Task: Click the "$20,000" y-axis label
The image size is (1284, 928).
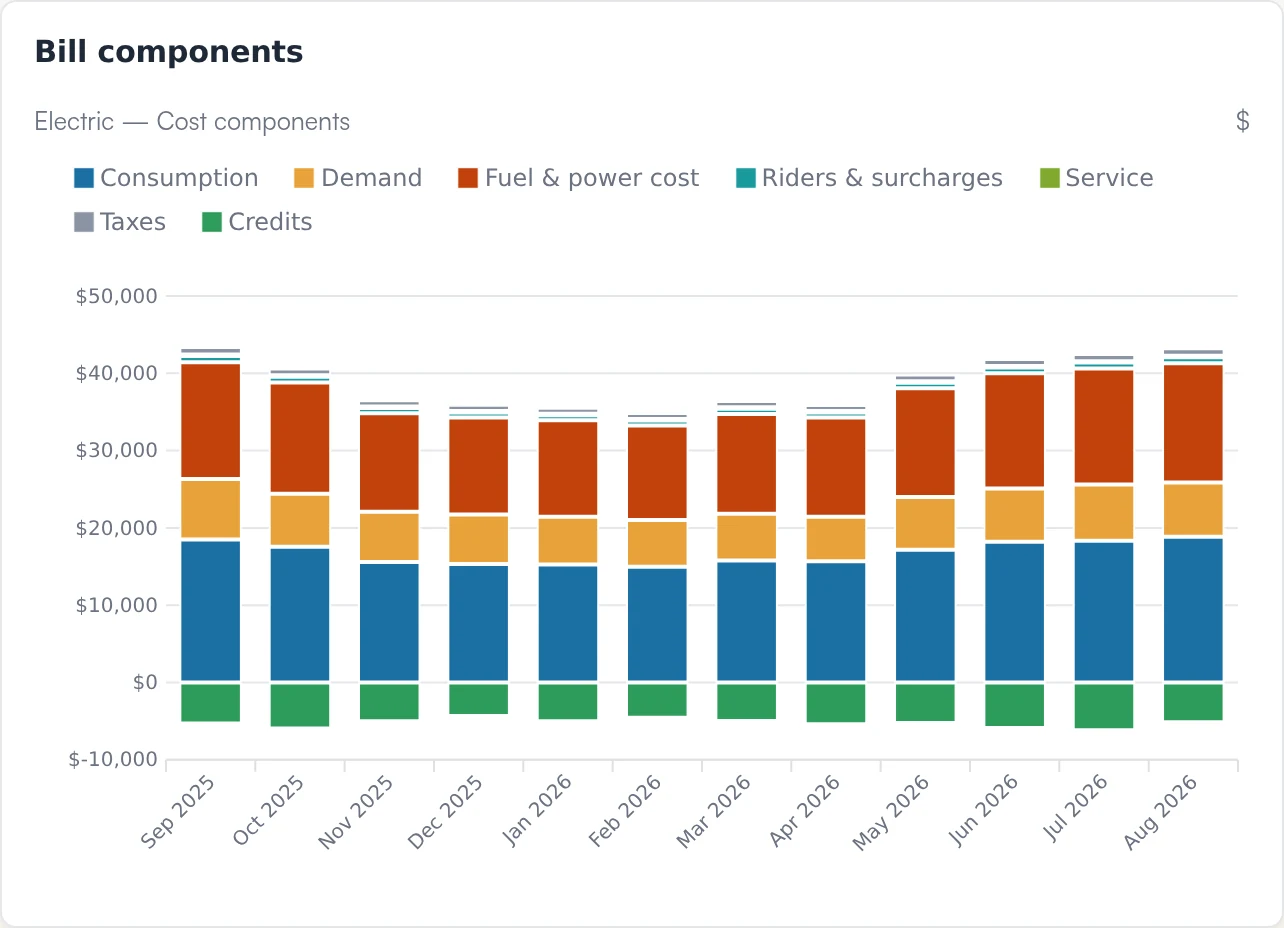Action: click(x=117, y=528)
